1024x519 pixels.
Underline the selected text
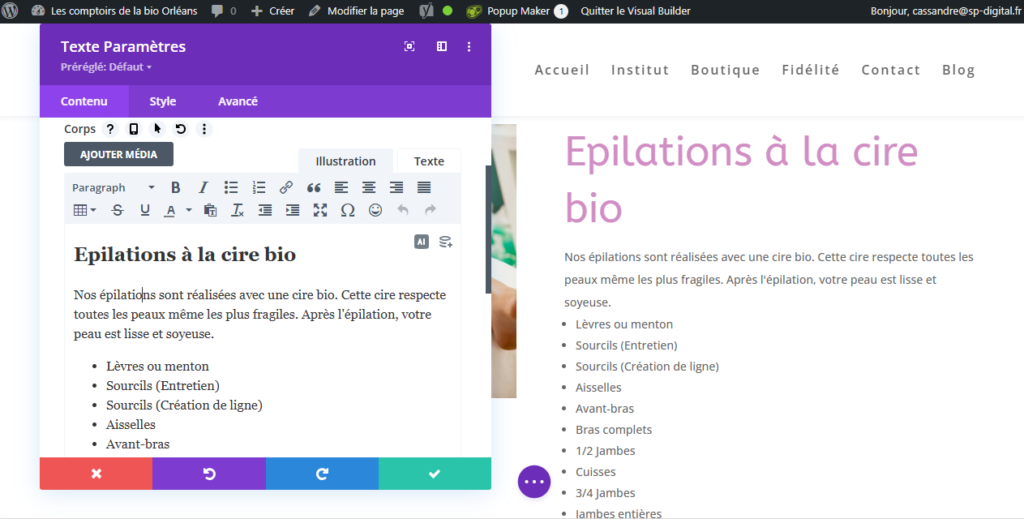click(x=145, y=210)
